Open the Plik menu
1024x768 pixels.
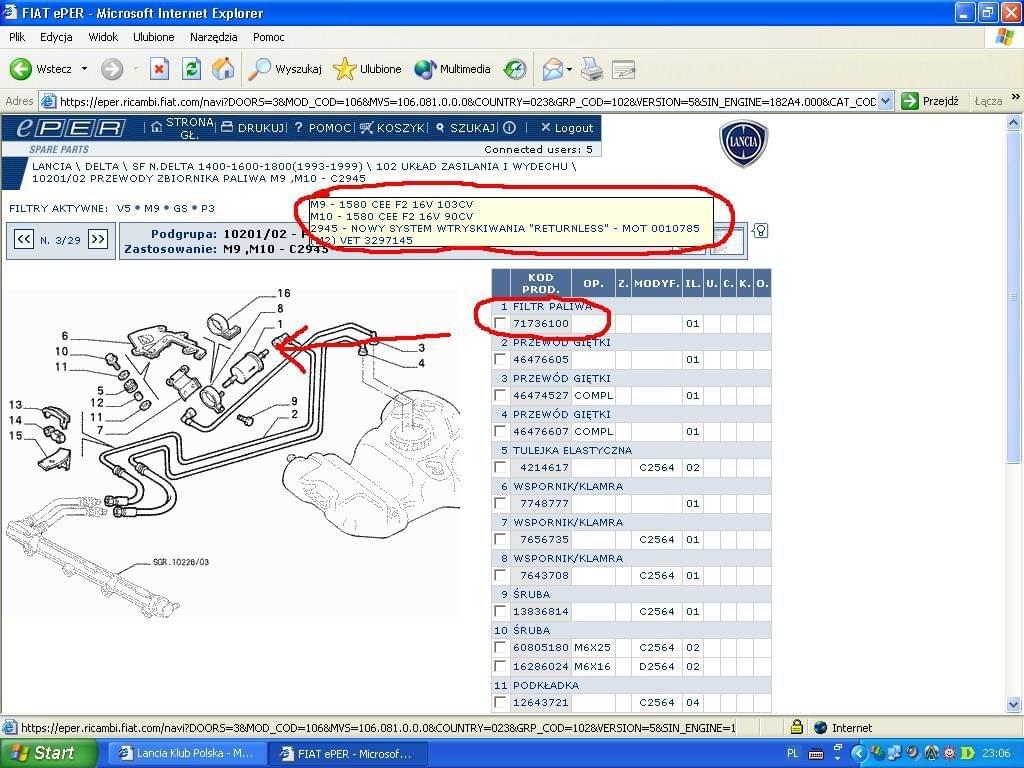tap(18, 37)
